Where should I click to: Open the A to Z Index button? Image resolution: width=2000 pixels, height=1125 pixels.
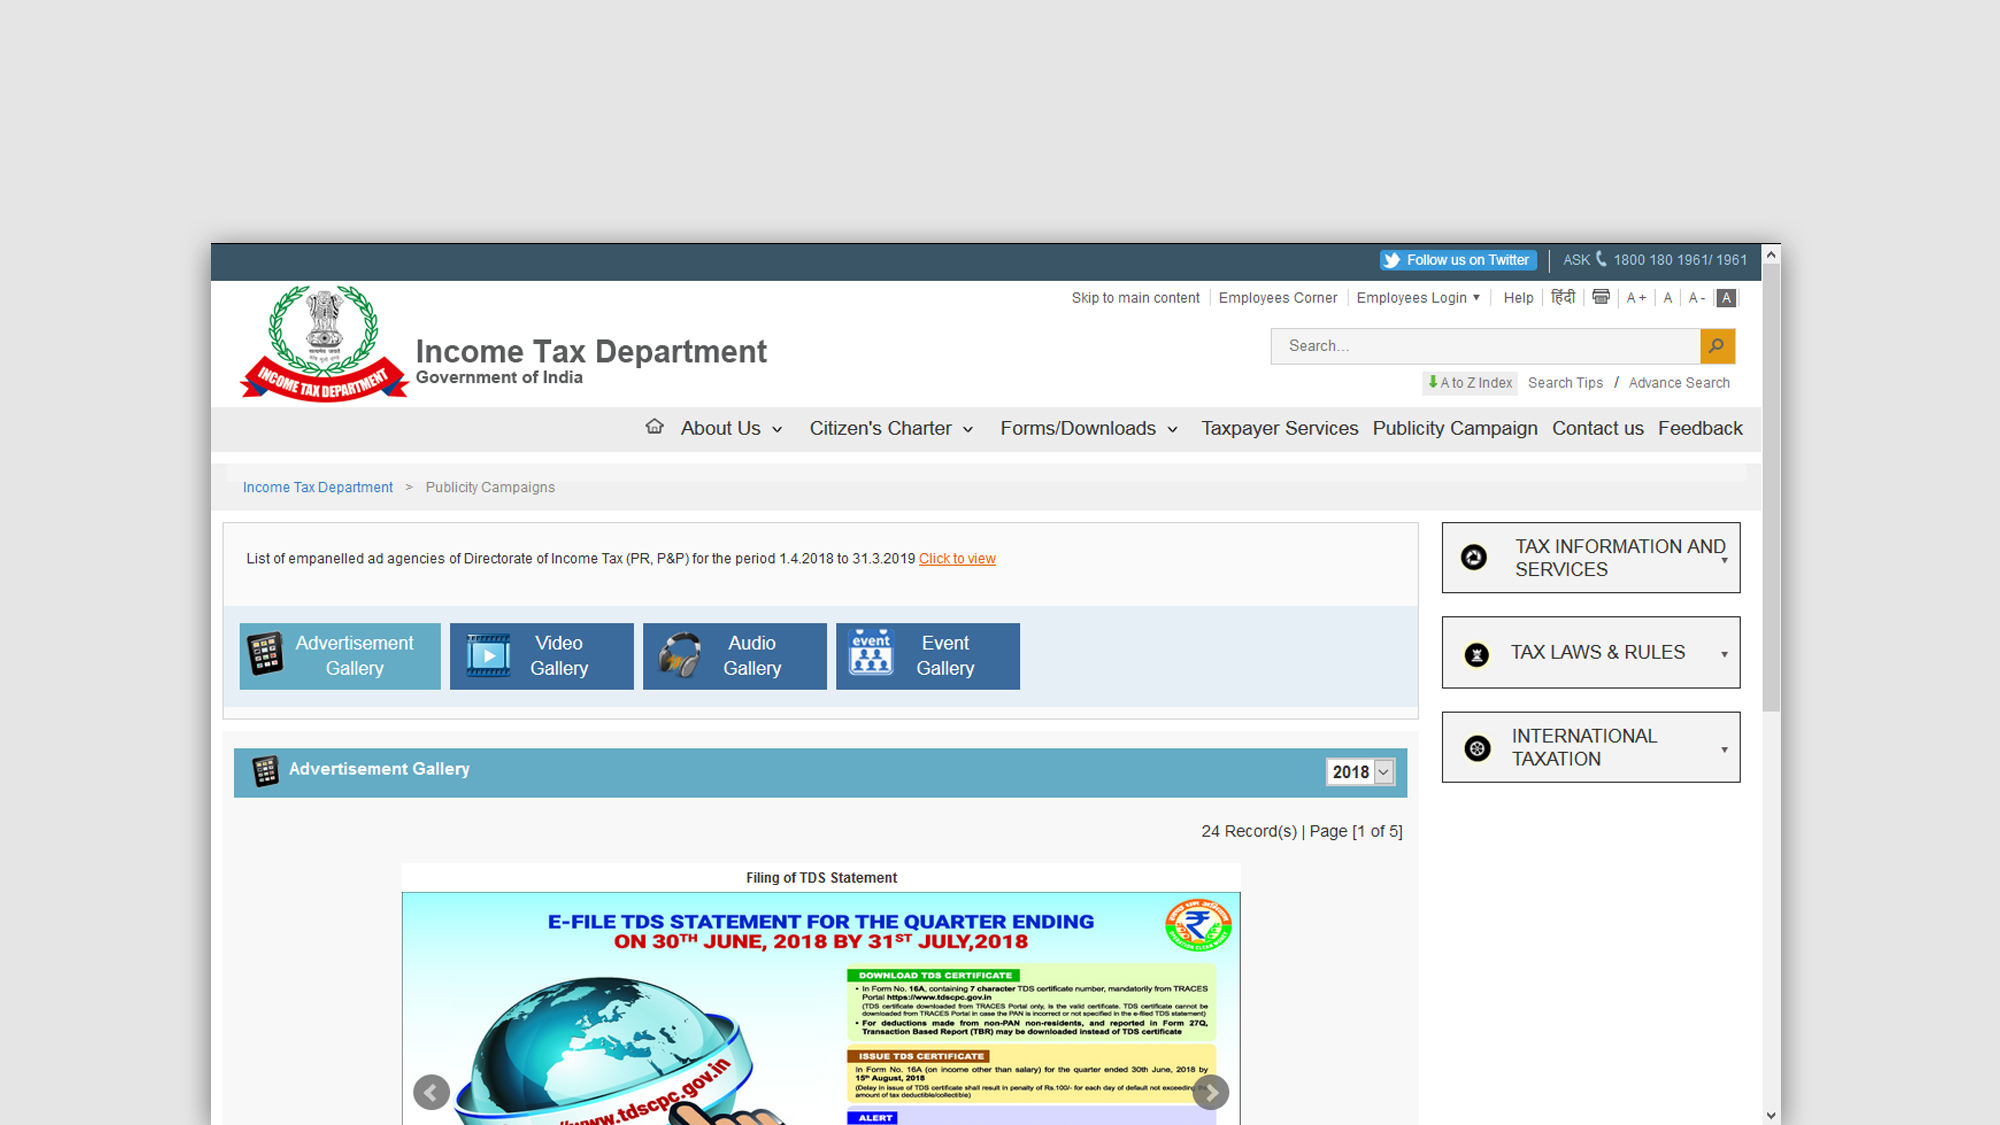coord(1470,383)
